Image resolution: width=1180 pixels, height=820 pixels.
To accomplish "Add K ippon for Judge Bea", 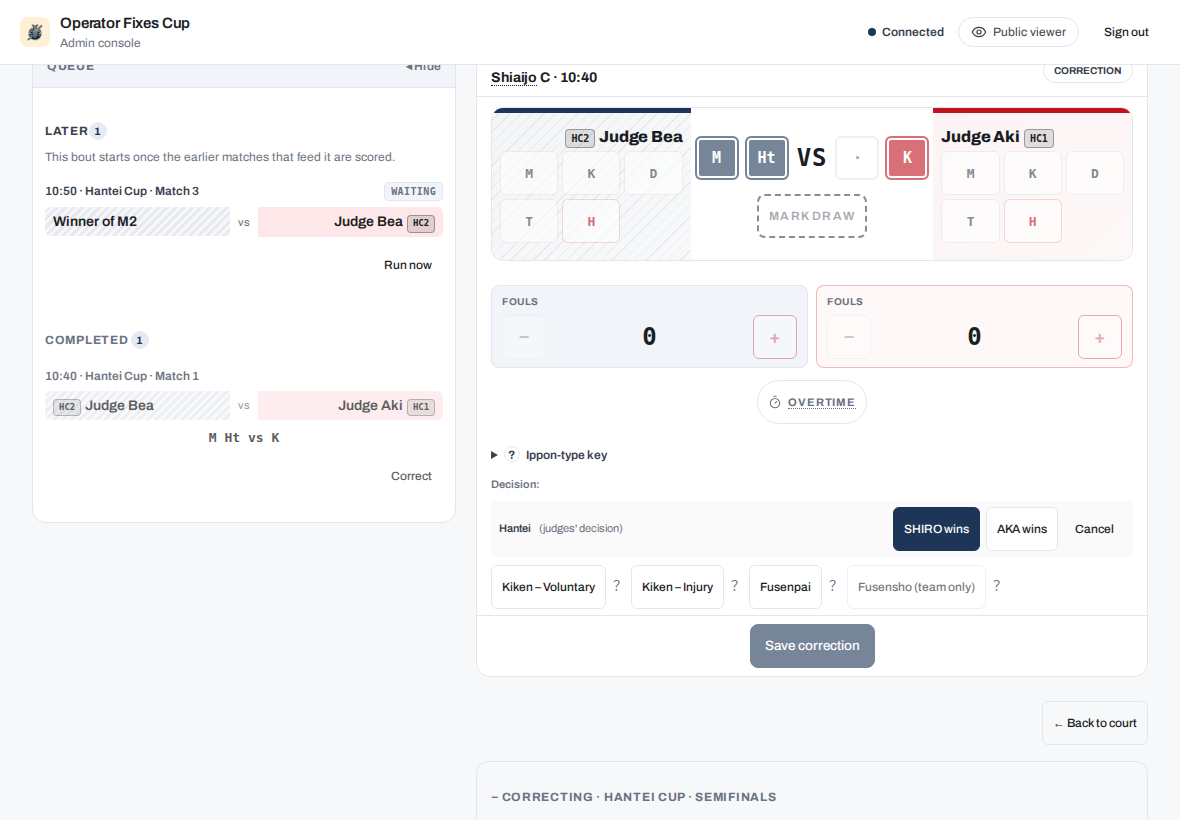I will click(591, 173).
